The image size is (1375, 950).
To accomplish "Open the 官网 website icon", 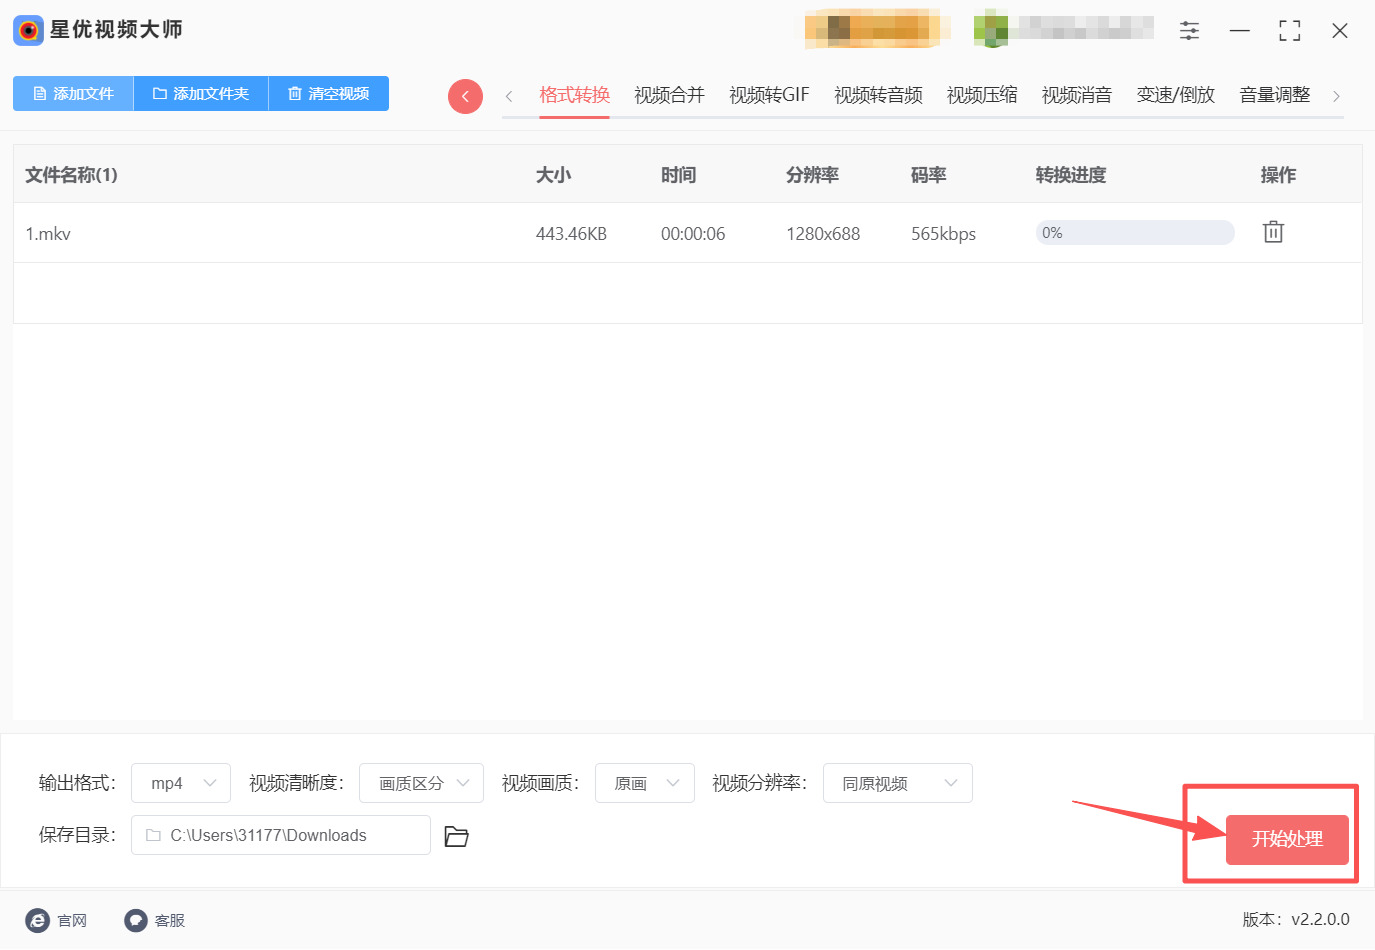I will (38, 920).
